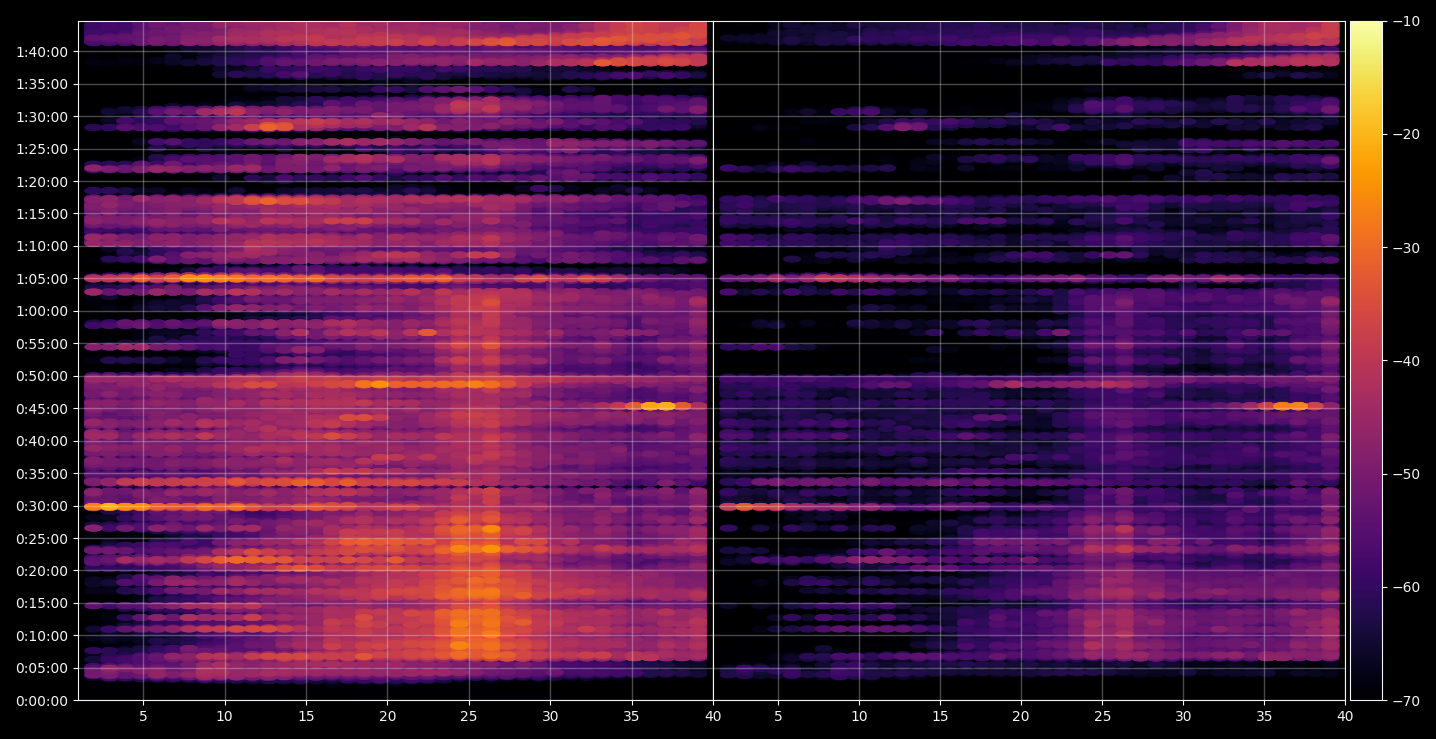Click the 0:55:00 y-axis tick label
This screenshot has height=739, width=1436.
(x=42, y=344)
